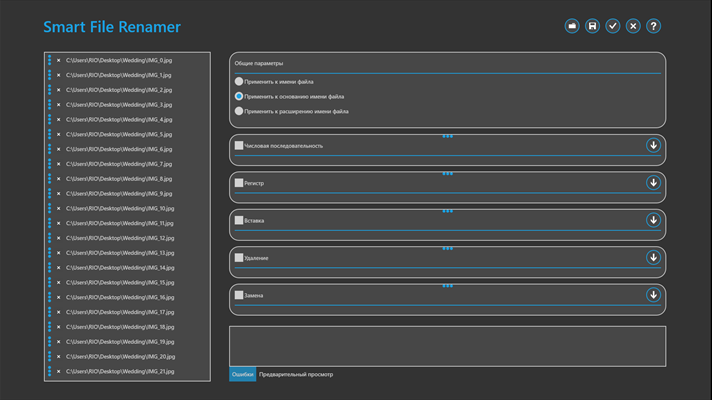Viewport: 712px width, 400px height.
Task: Switch to the 'Ошибки' tab
Action: 242,375
